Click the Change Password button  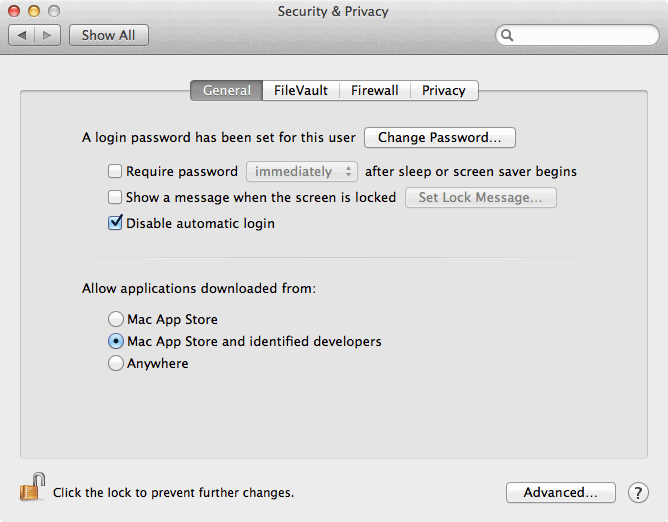pyautogui.click(x=440, y=138)
